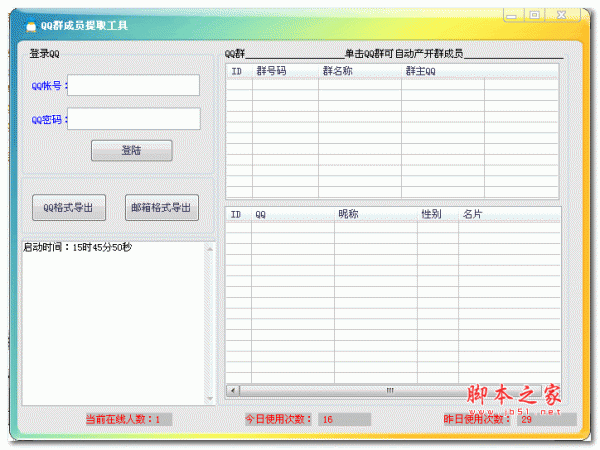Focus the QQ帐号 account input field
600x450 pixels.
(133, 85)
